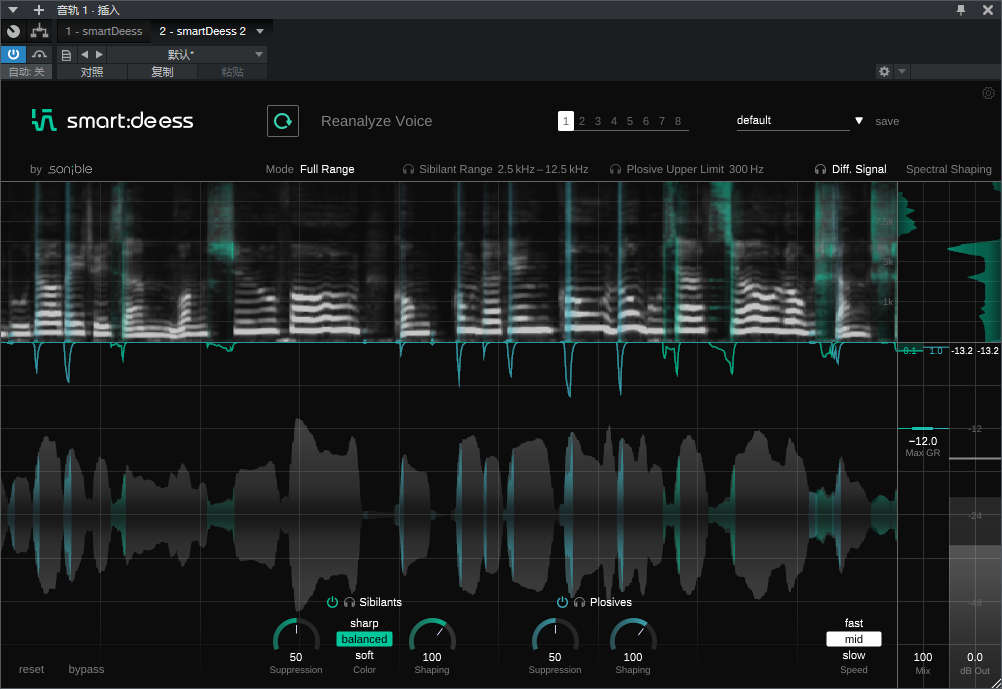The height and width of the screenshot is (689, 1002).
Task: Toggle Diff. Signal headphone monitoring
Action: pos(821,169)
